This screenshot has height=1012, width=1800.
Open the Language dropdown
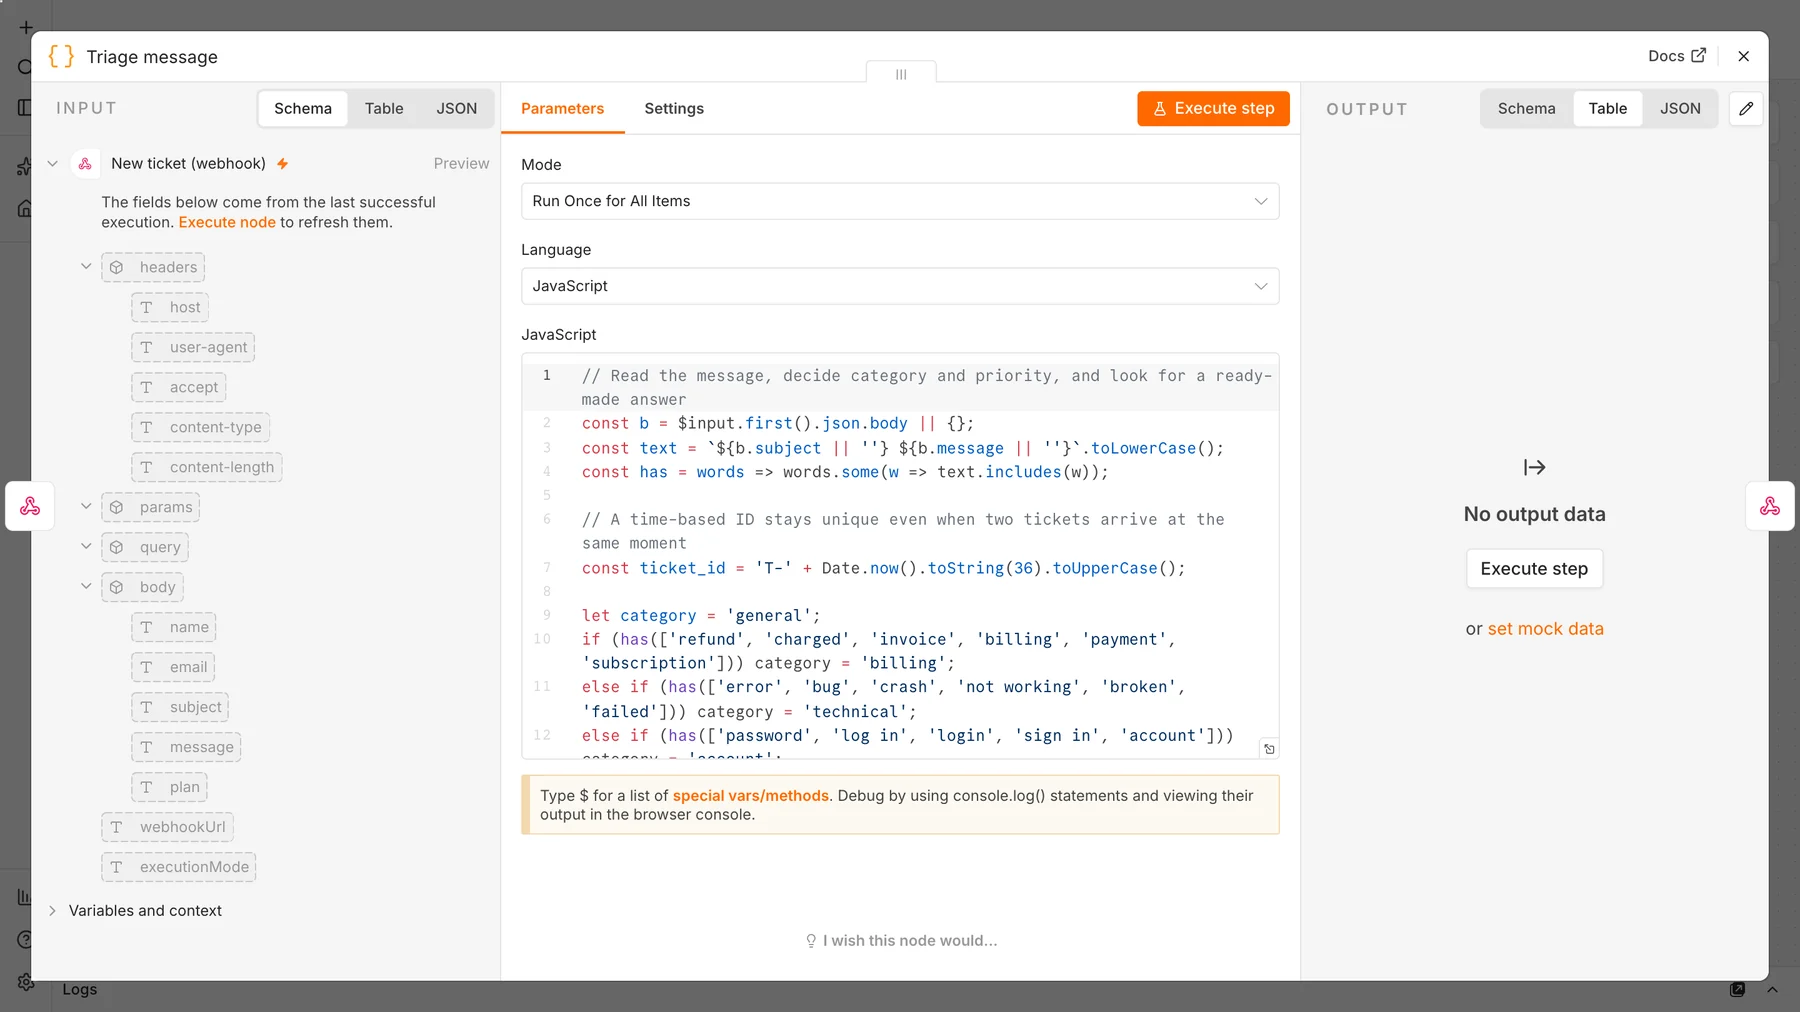(900, 286)
